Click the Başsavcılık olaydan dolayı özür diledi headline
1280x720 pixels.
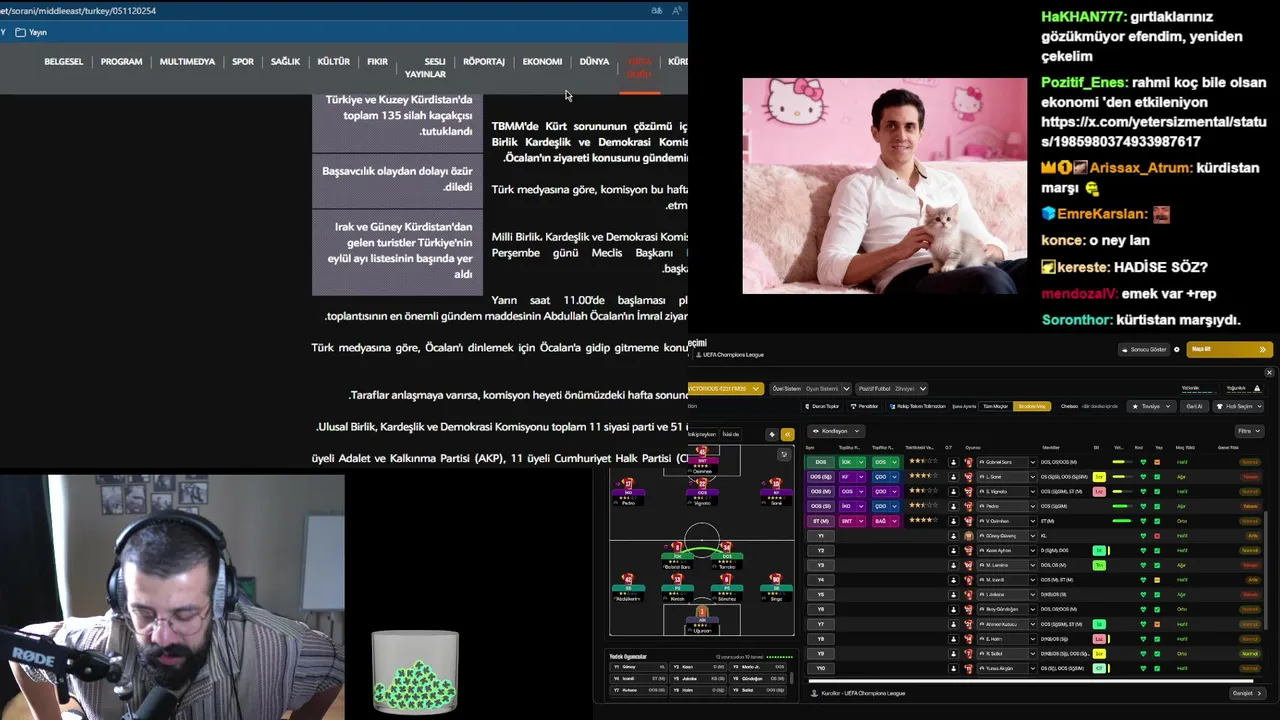click(397, 179)
